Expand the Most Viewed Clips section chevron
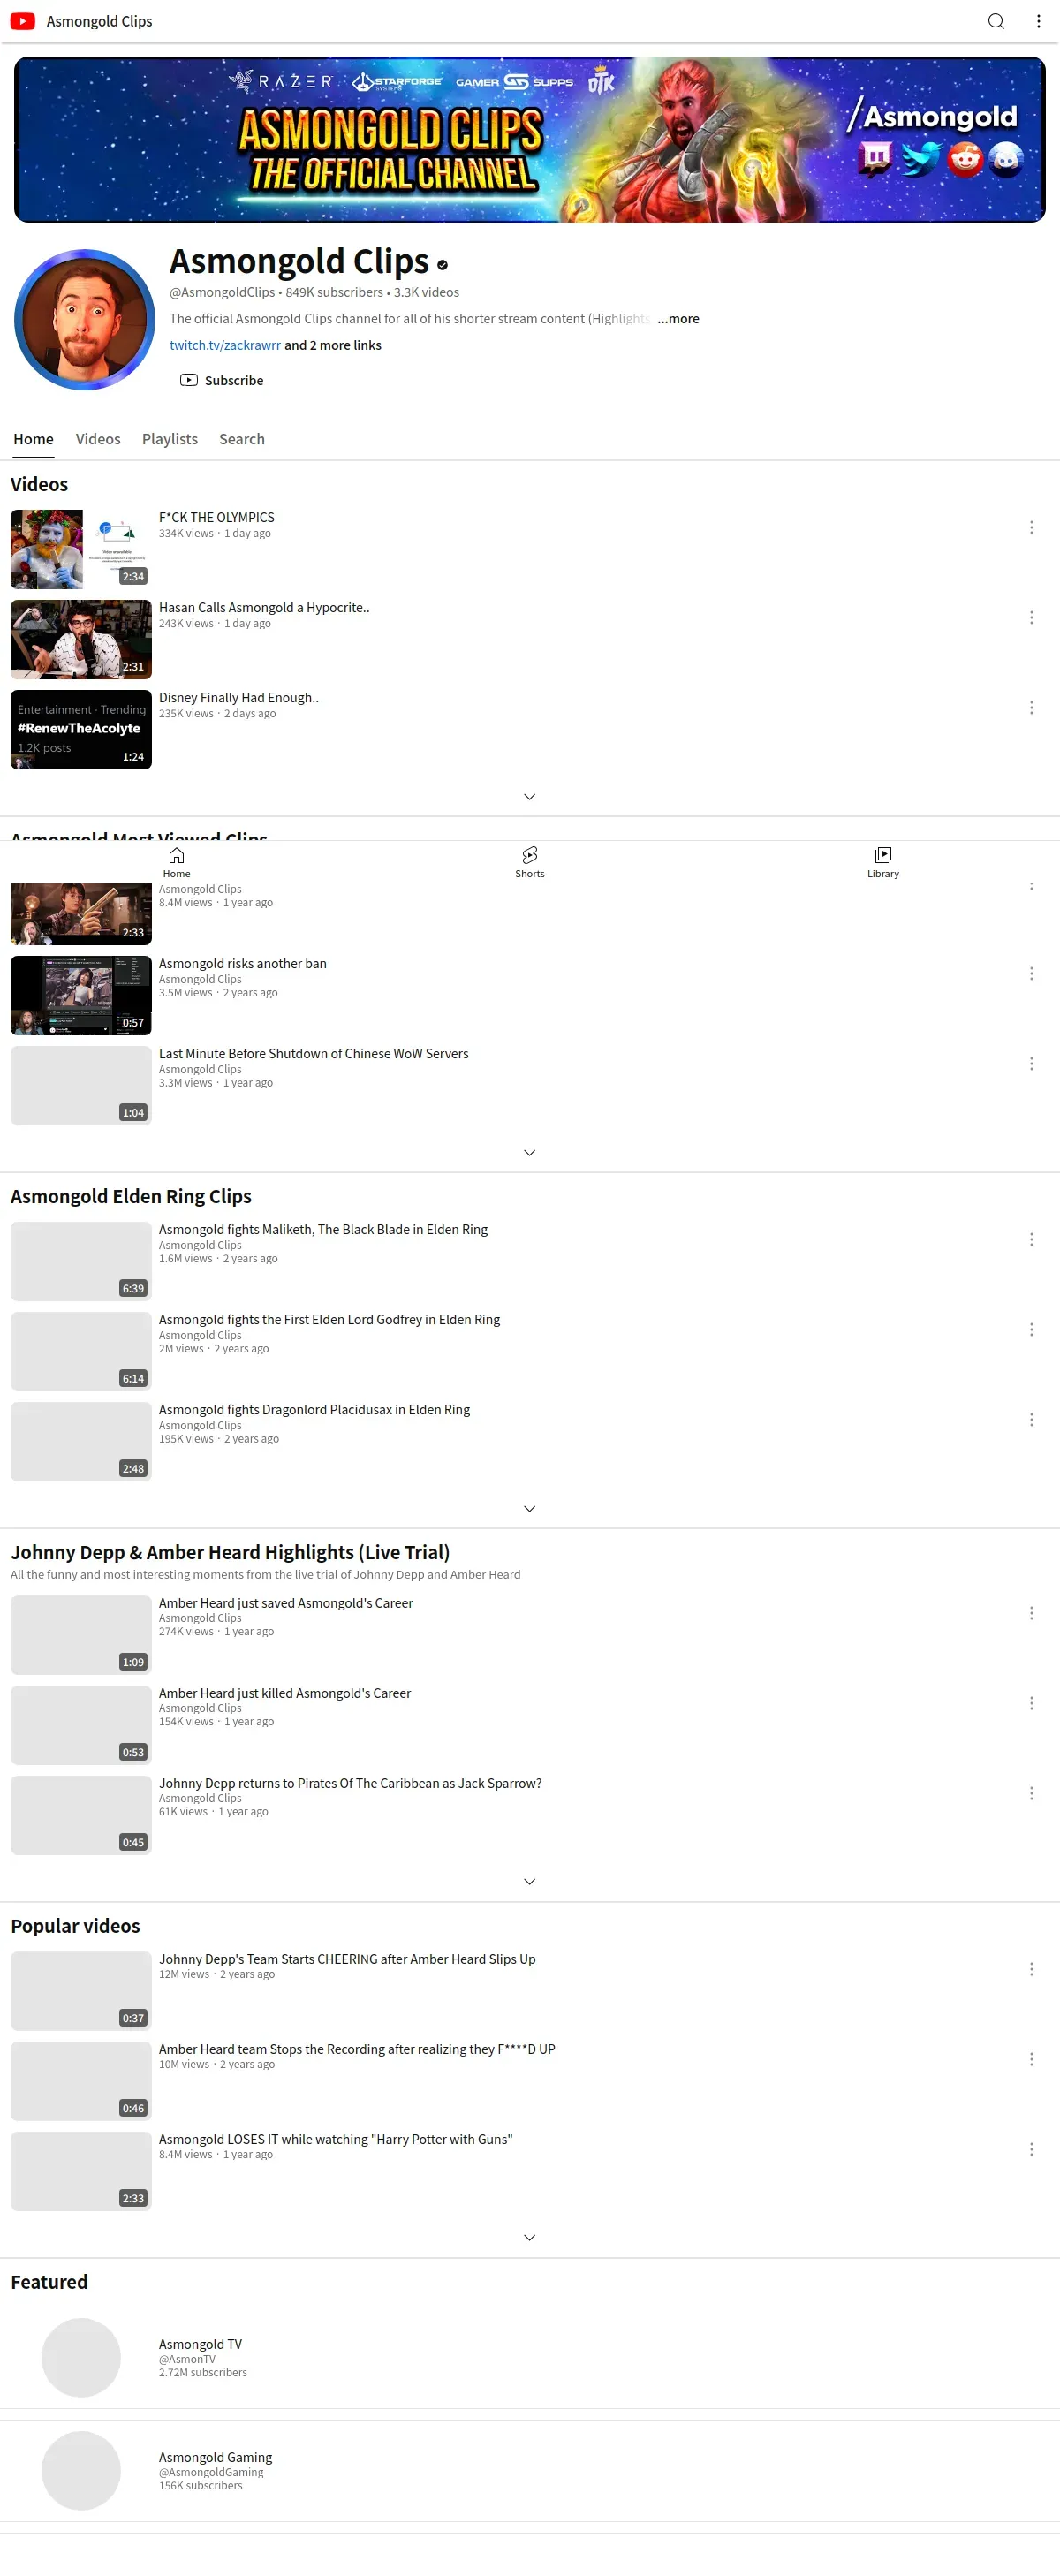This screenshot has height=2576, width=1060. (x=530, y=1153)
